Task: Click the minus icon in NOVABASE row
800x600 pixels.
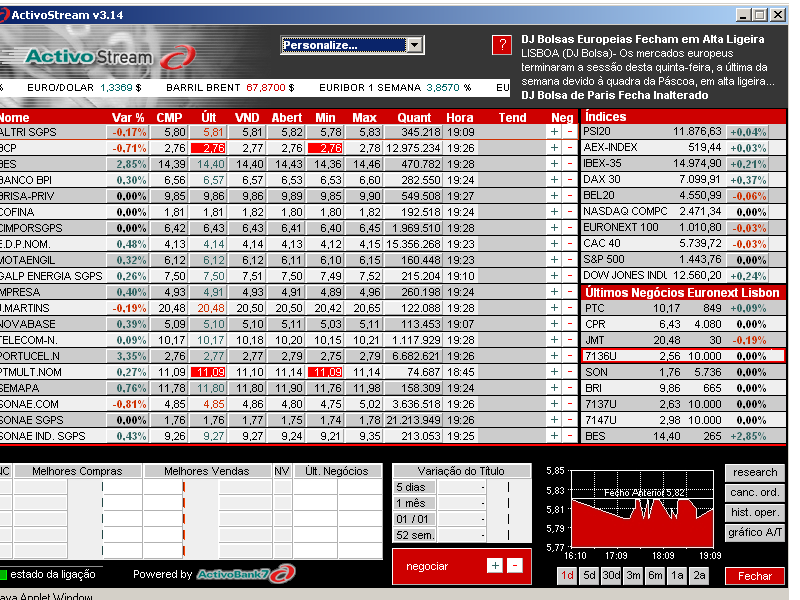Action: (x=569, y=323)
